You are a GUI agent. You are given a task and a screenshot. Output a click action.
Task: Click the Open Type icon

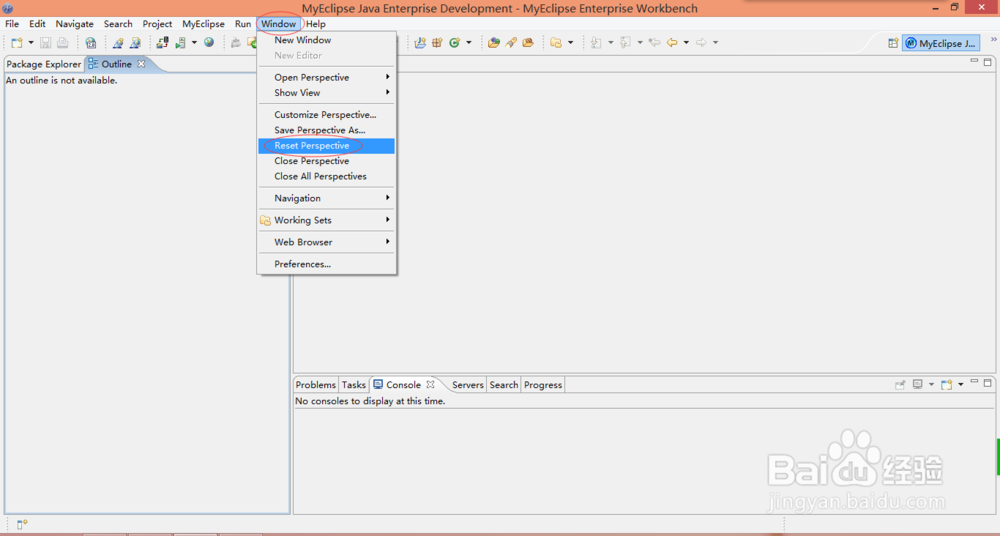tap(494, 43)
